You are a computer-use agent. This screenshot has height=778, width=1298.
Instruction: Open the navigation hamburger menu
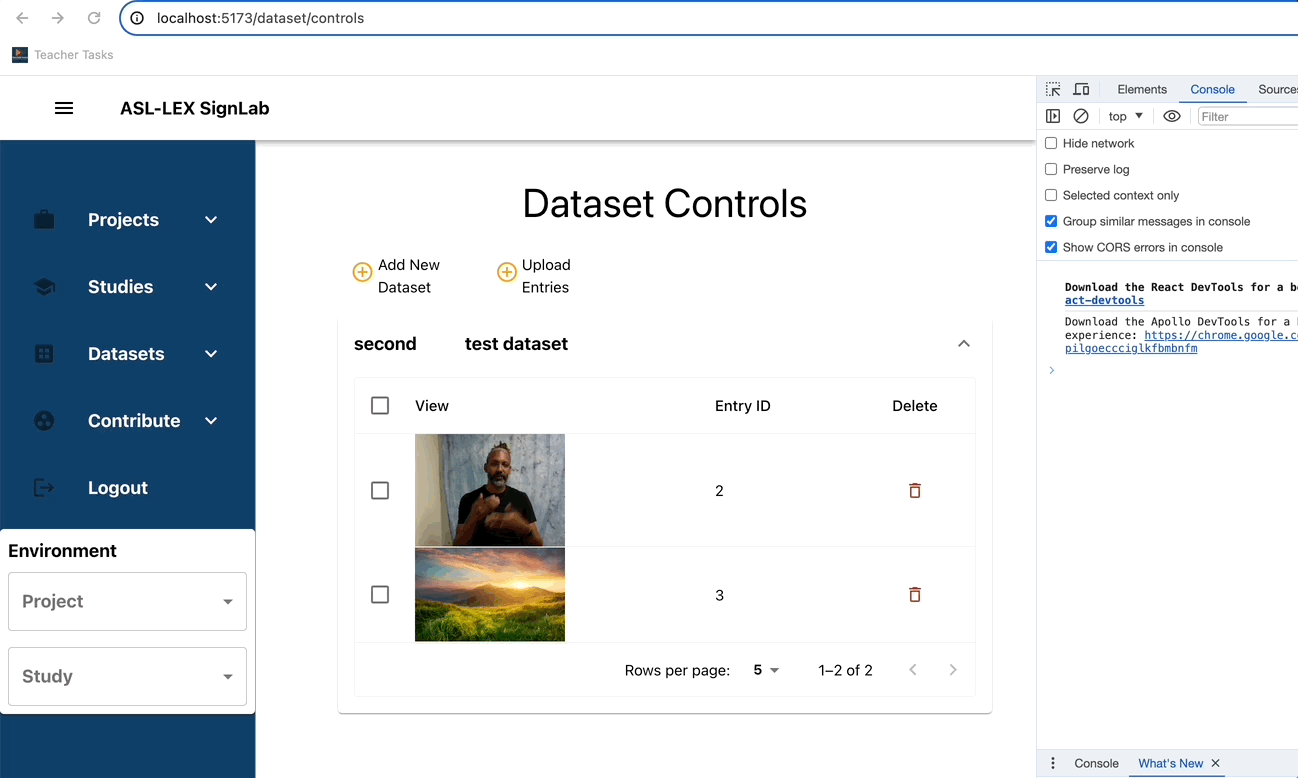pos(64,107)
